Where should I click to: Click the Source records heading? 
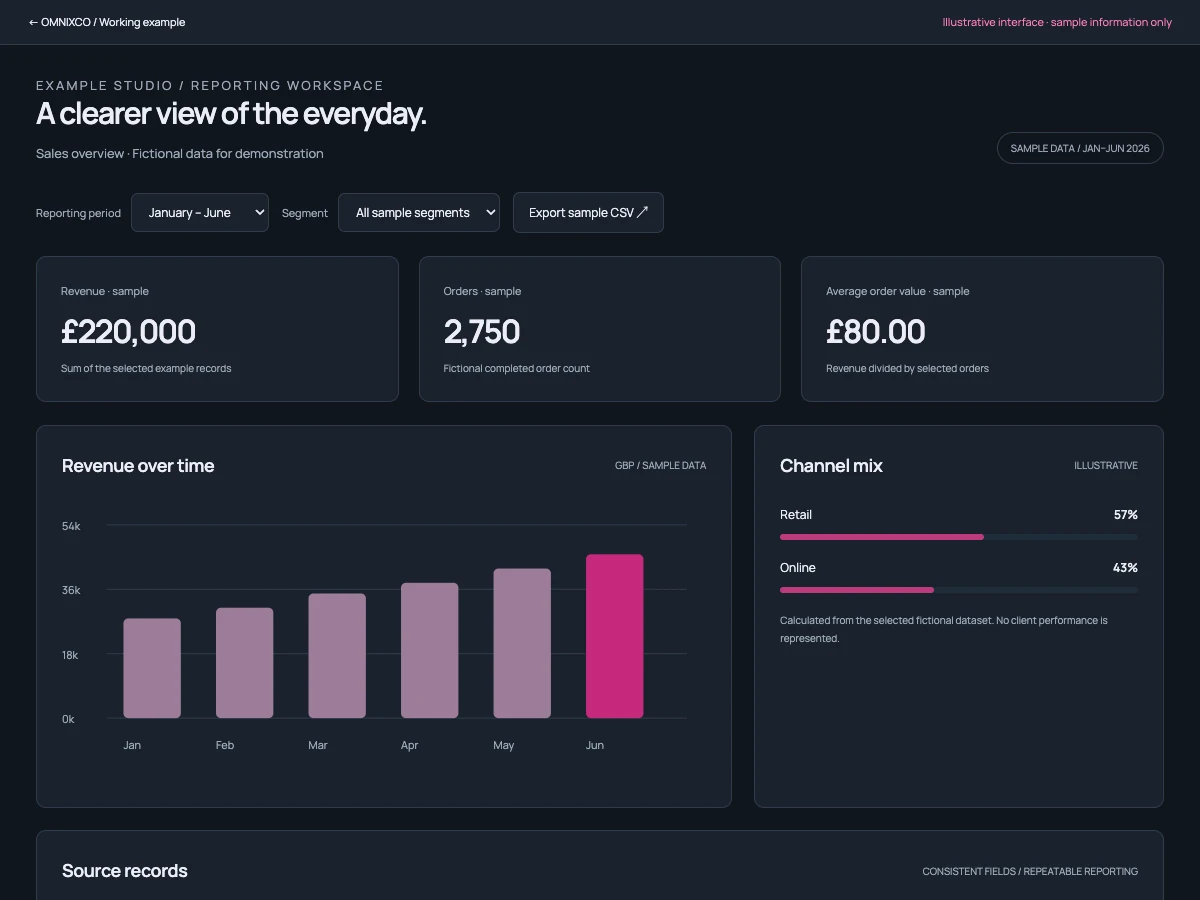(x=125, y=871)
